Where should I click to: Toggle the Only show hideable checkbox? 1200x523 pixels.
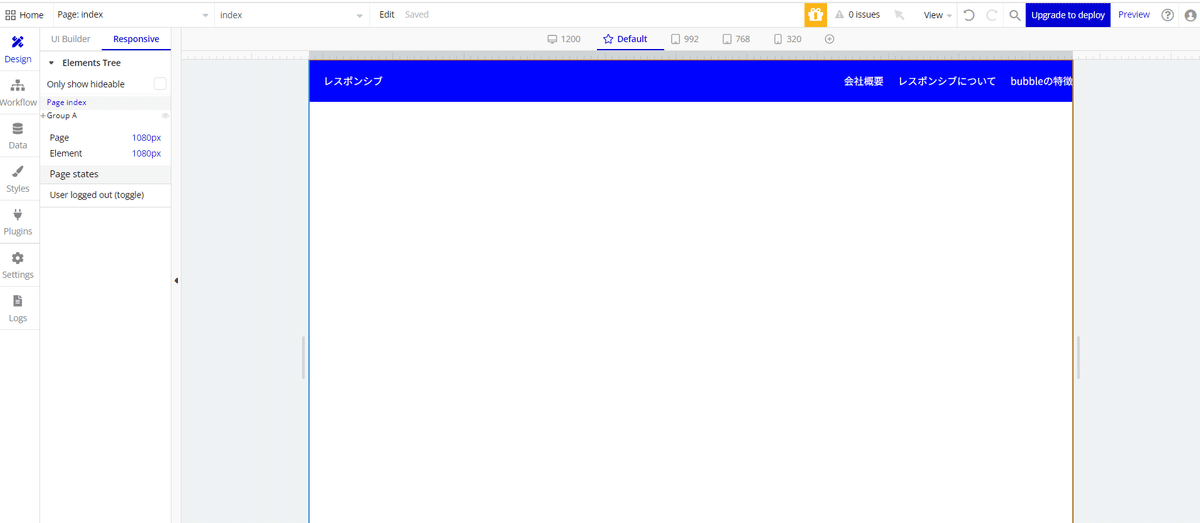160,84
